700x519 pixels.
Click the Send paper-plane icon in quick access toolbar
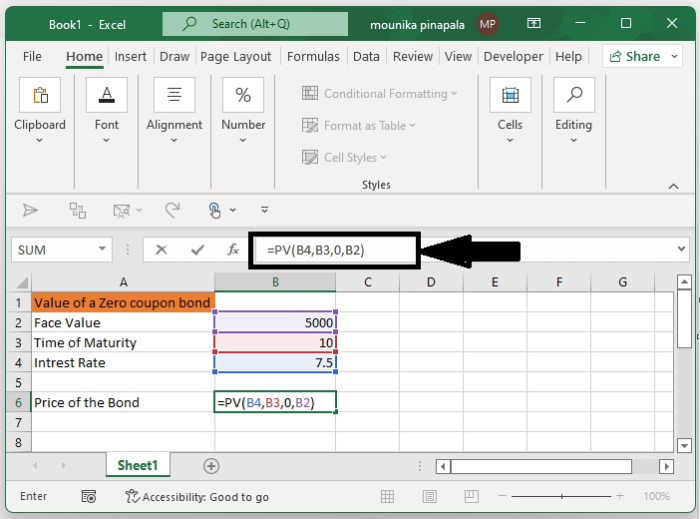click(30, 210)
